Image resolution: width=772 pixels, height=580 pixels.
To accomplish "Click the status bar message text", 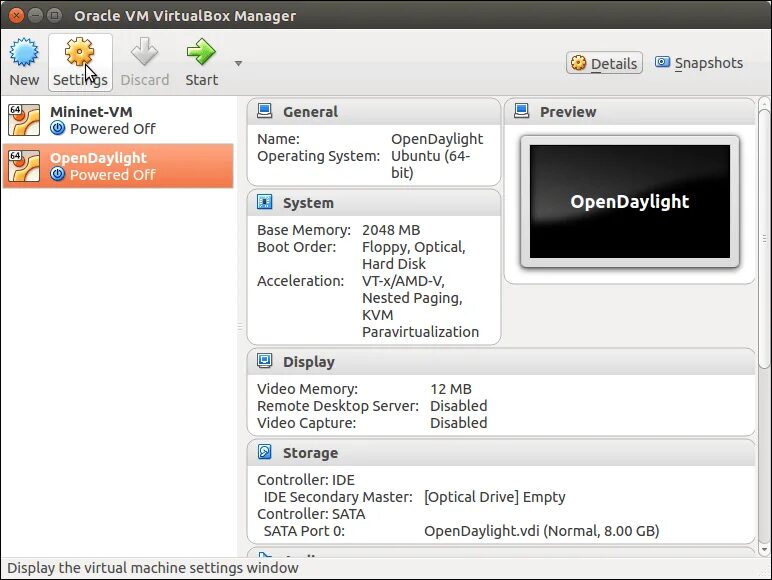I will [x=153, y=568].
